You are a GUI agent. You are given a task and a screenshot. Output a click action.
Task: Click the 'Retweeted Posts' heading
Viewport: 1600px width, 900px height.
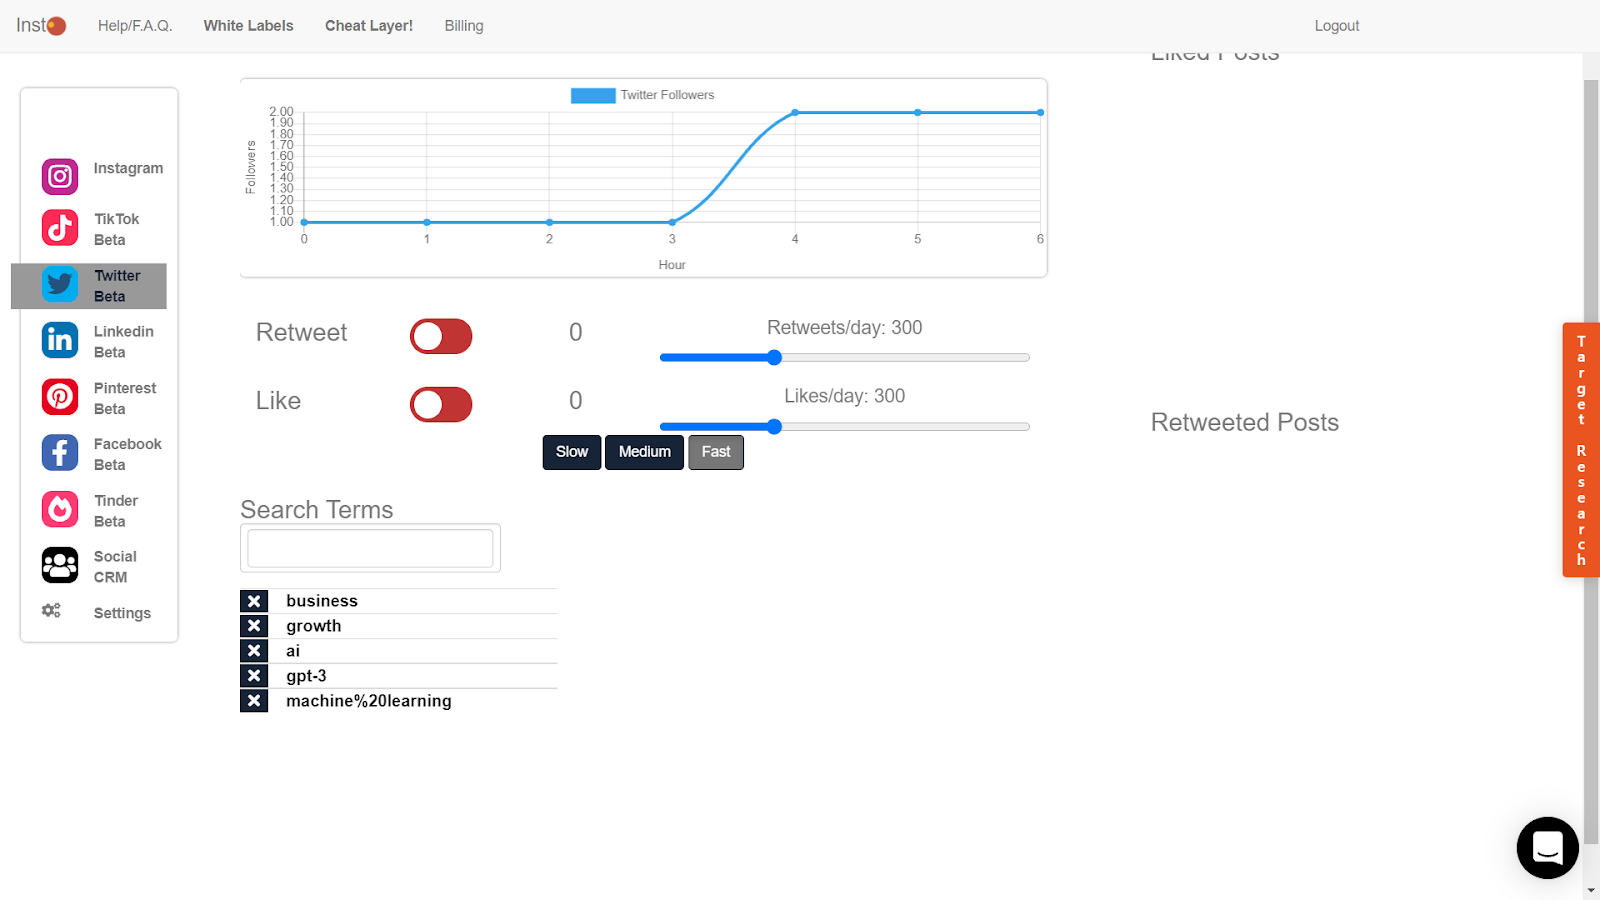pyautogui.click(x=1245, y=422)
